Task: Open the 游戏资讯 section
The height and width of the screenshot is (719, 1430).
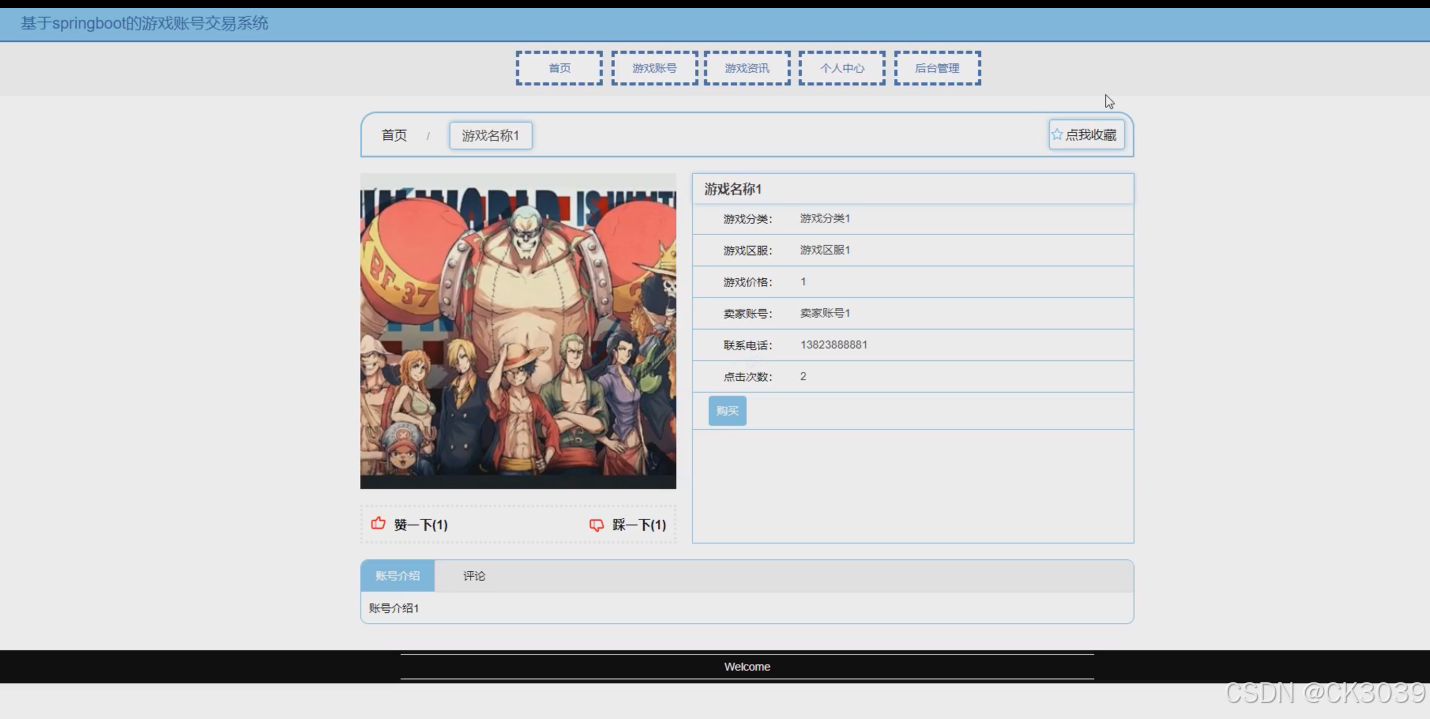Action: 747,67
